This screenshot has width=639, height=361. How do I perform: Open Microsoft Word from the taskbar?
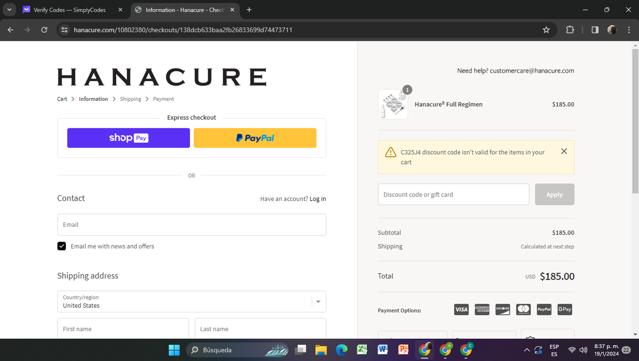tap(382, 350)
